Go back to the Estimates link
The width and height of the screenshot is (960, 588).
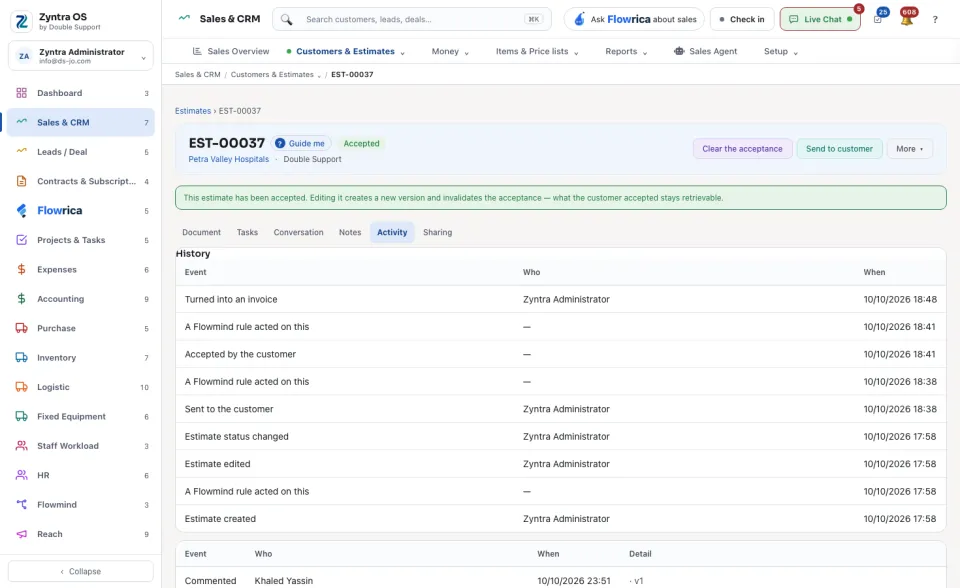click(193, 111)
